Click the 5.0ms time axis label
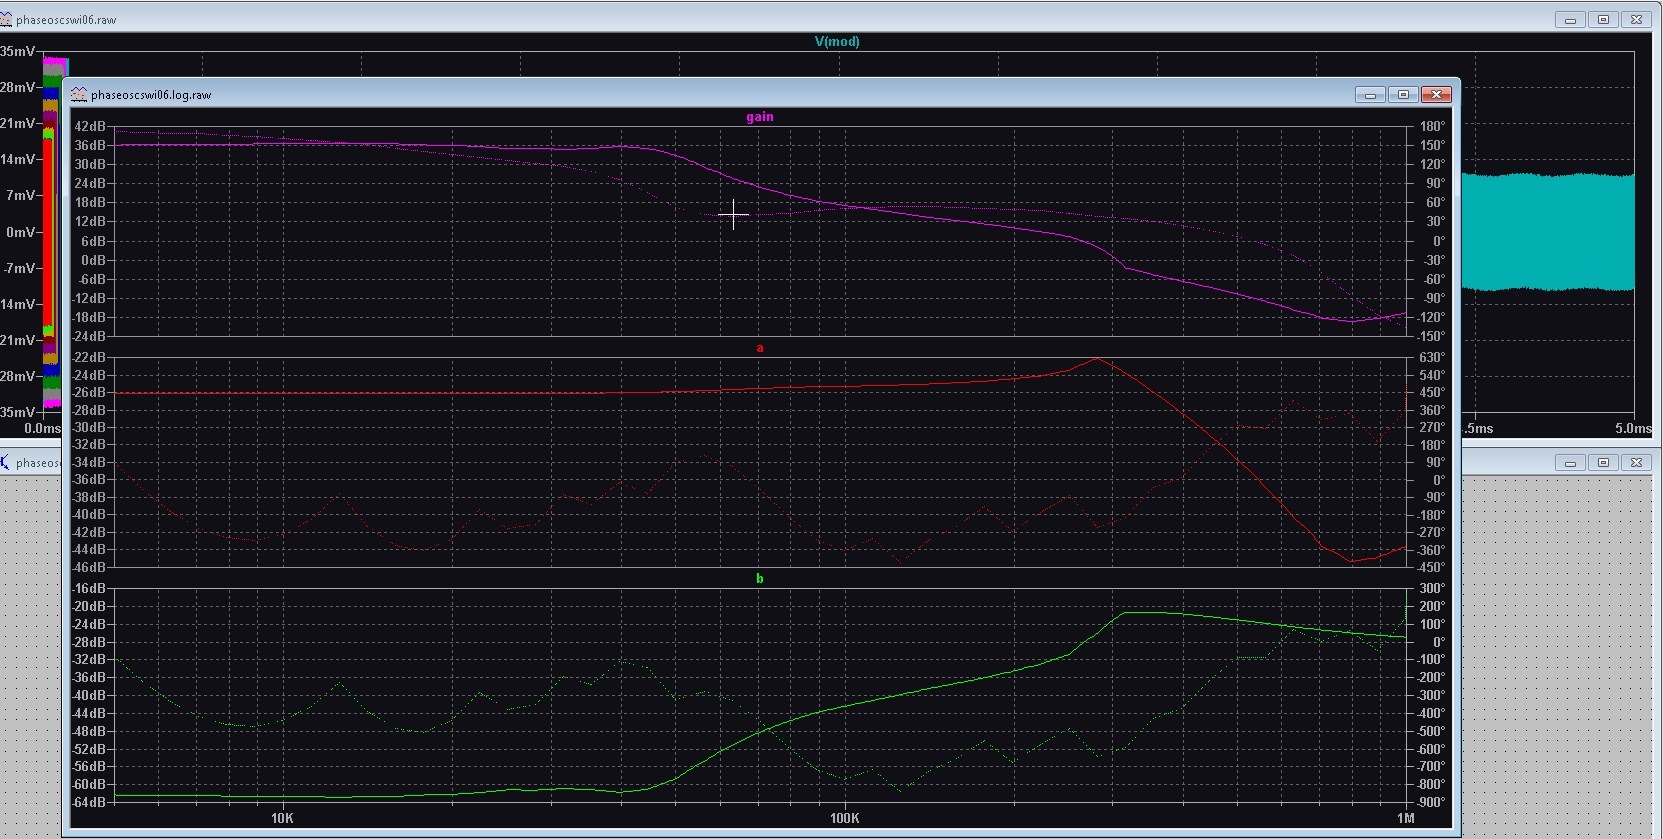 [x=1633, y=428]
